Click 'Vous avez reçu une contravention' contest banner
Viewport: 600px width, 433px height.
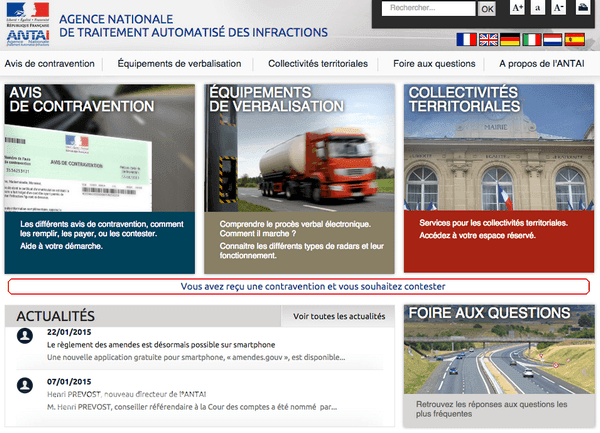298,286
